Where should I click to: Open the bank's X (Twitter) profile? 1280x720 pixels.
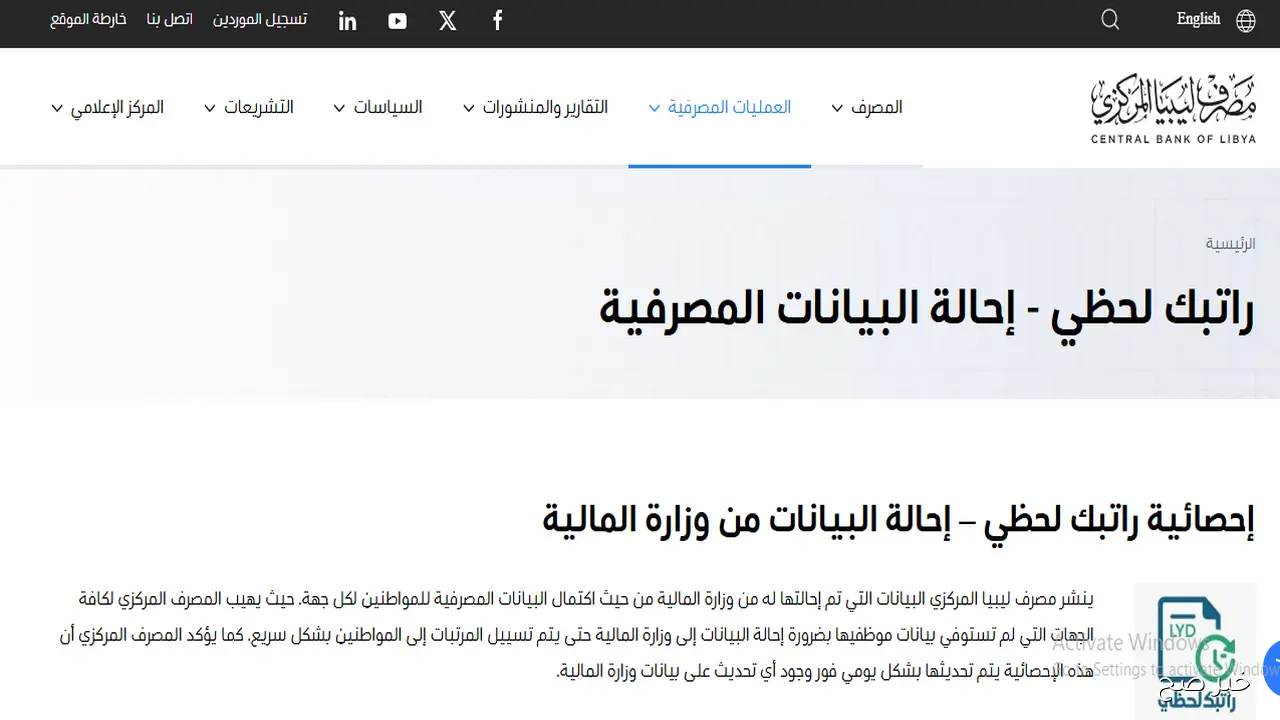tap(447, 20)
